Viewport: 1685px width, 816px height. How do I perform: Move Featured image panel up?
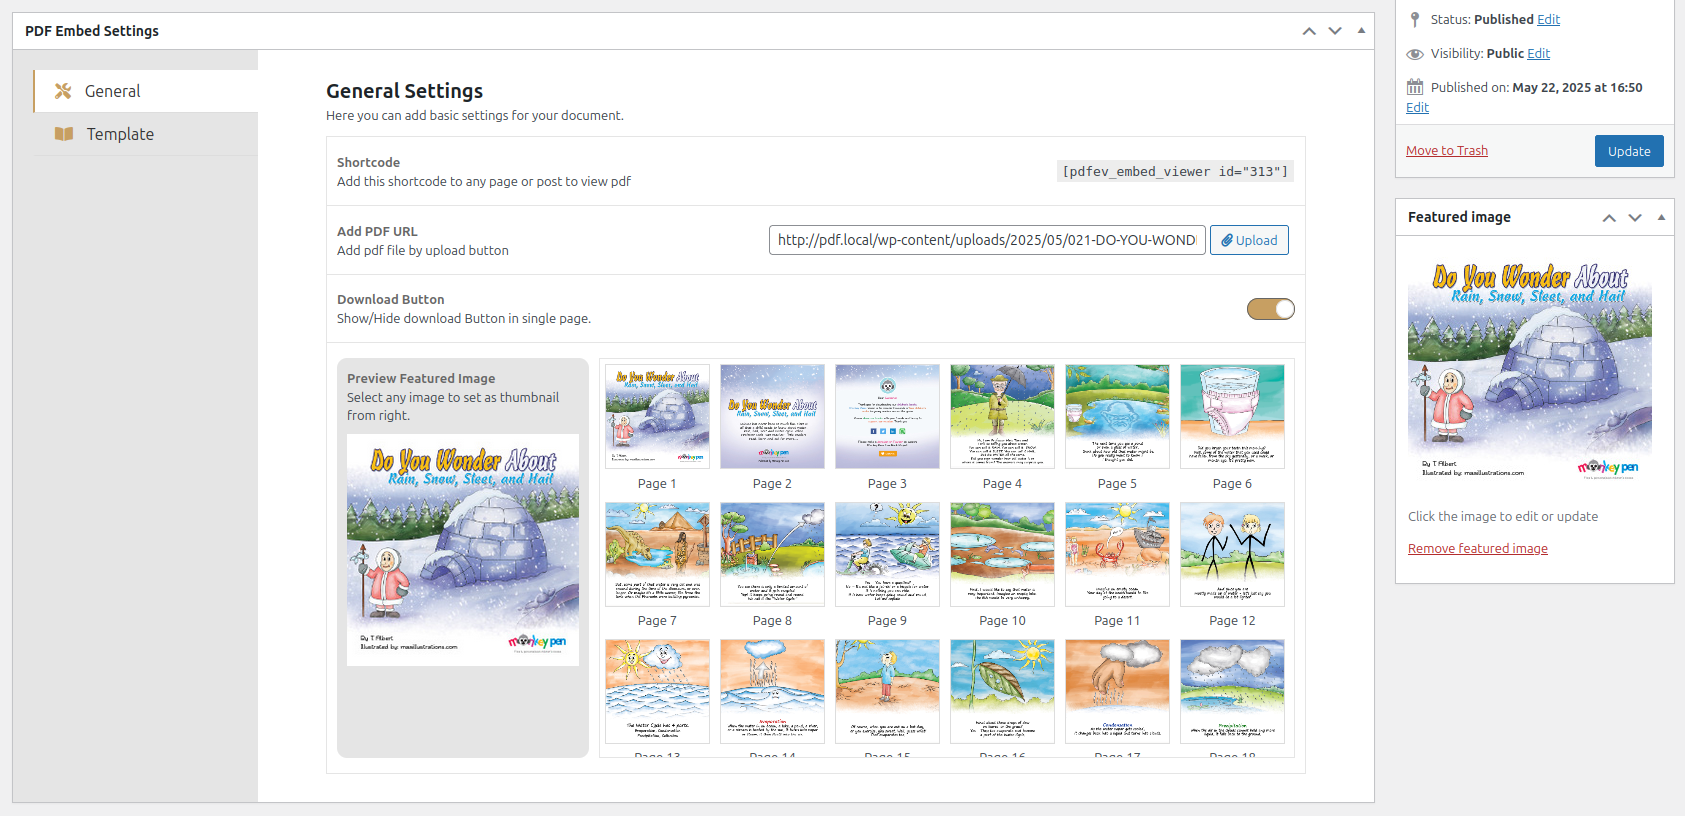[x=1609, y=217]
